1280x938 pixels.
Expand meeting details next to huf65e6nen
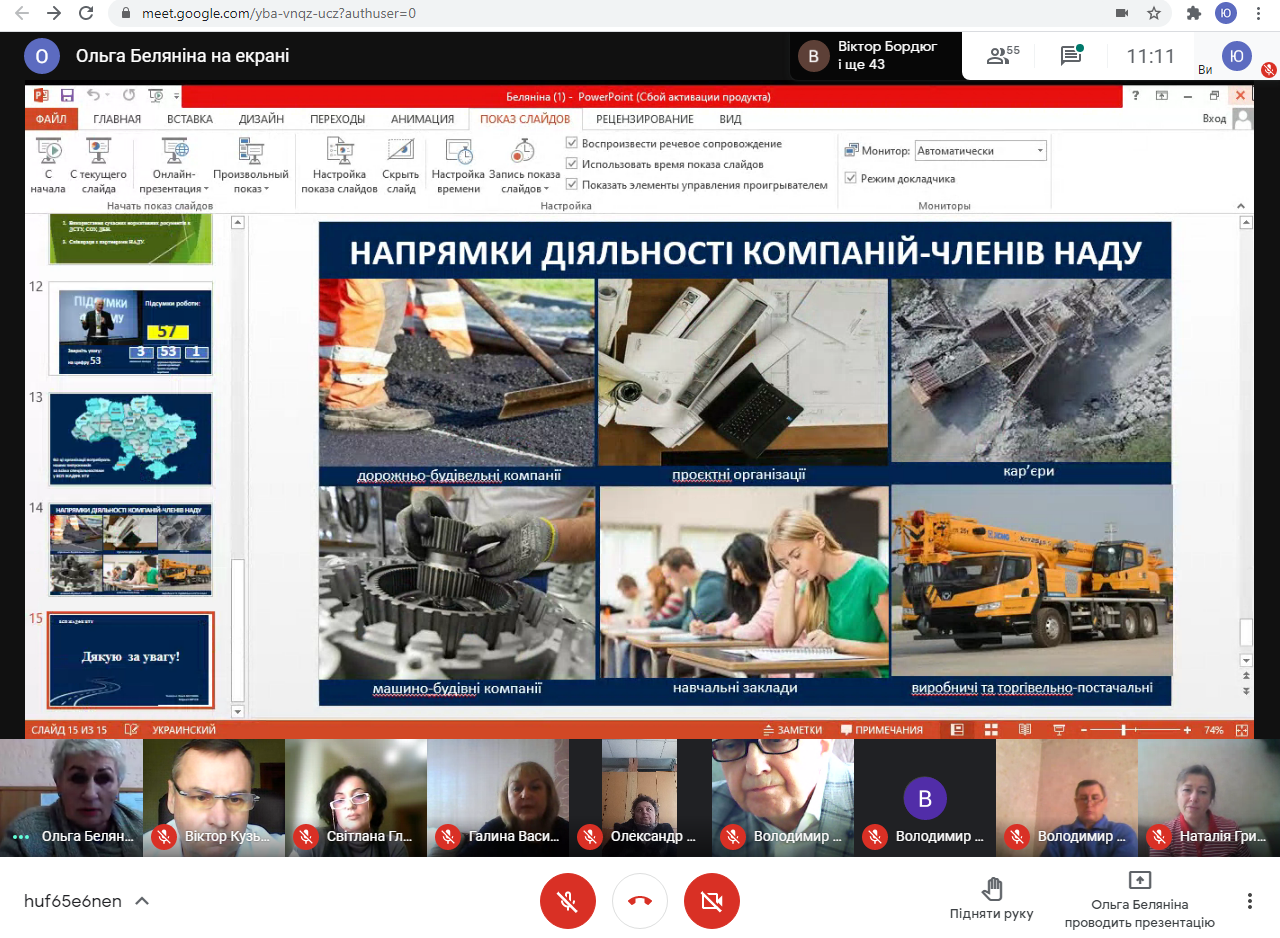coord(142,901)
